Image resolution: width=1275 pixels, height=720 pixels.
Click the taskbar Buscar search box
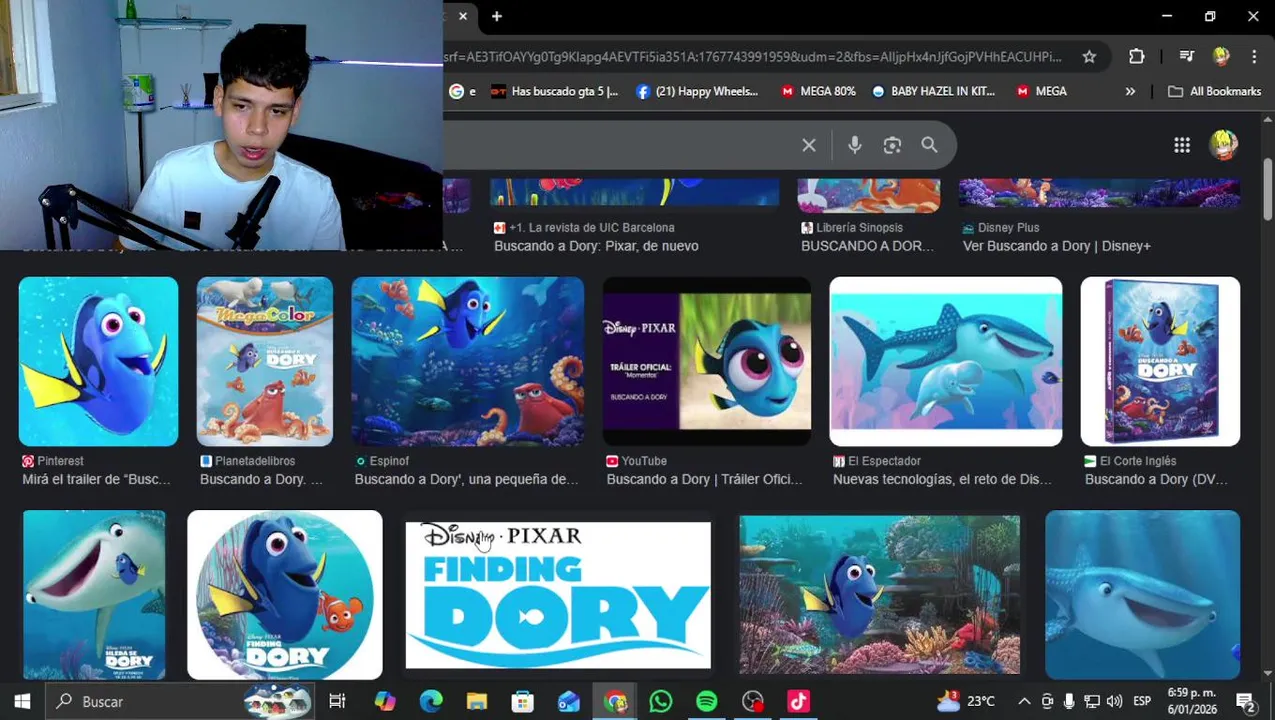[x=180, y=702]
